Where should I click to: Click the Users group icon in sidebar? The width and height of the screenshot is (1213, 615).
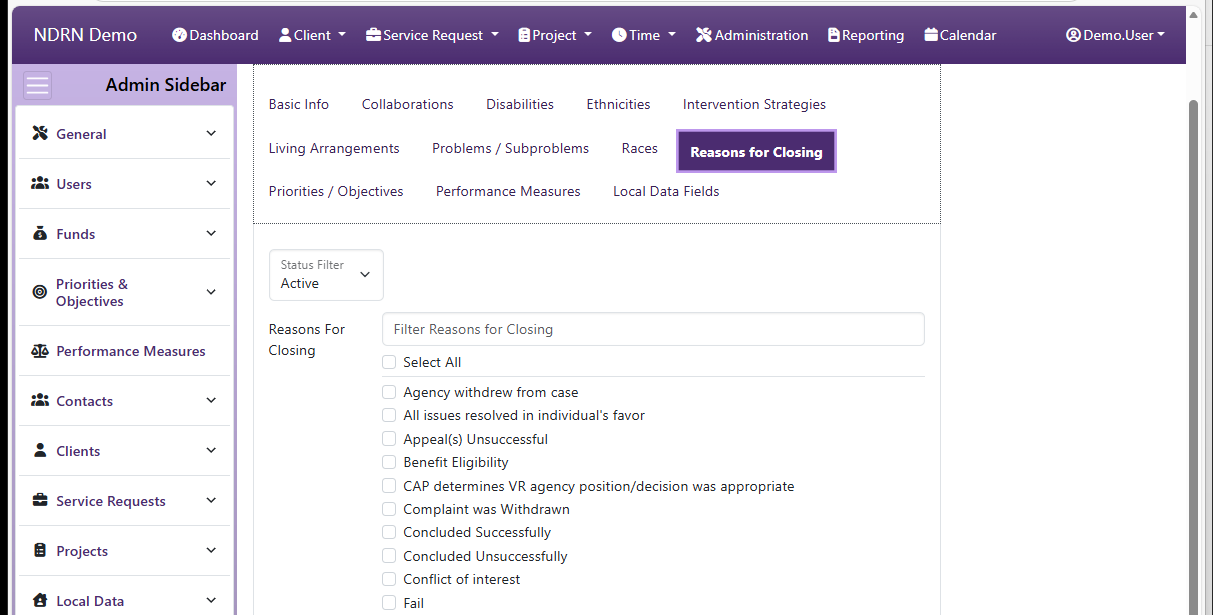click(x=40, y=183)
